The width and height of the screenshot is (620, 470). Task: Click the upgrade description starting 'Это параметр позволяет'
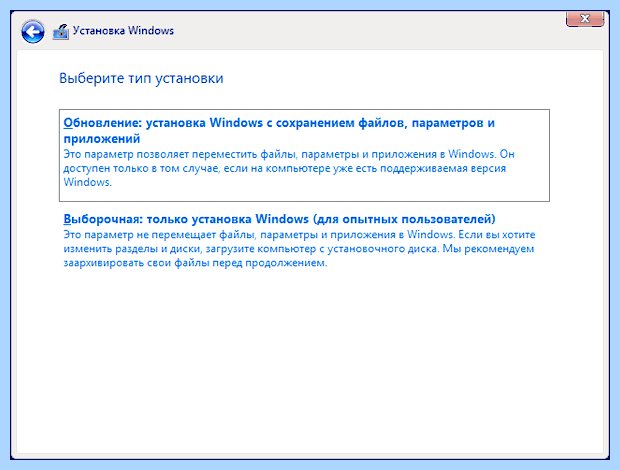point(289,168)
